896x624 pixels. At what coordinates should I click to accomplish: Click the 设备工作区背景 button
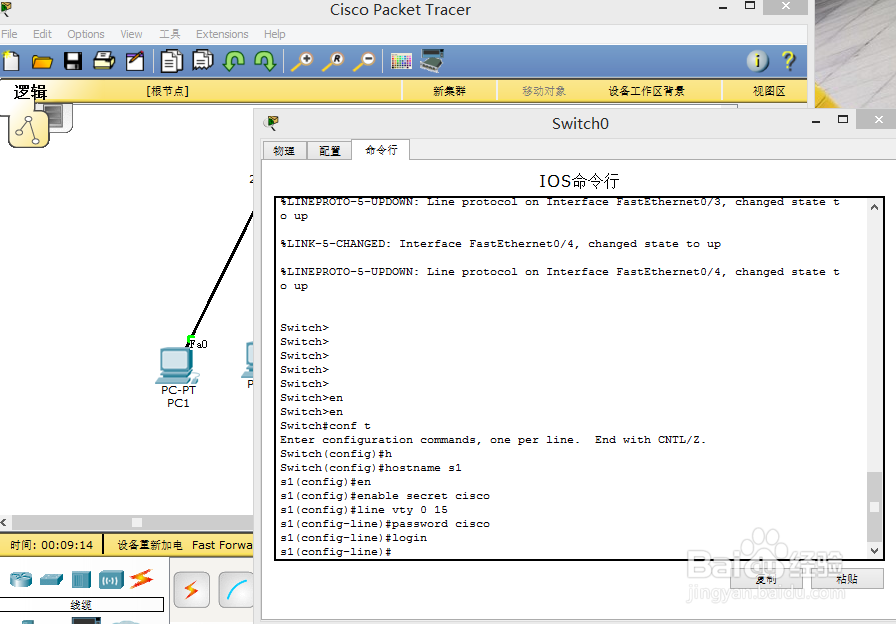pyautogui.click(x=646, y=91)
